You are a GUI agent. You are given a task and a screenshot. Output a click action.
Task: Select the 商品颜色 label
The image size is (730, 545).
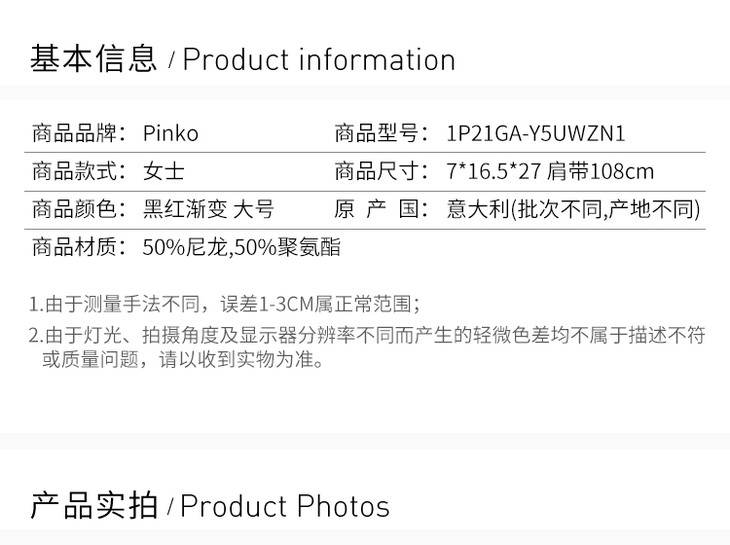[x=80, y=210]
